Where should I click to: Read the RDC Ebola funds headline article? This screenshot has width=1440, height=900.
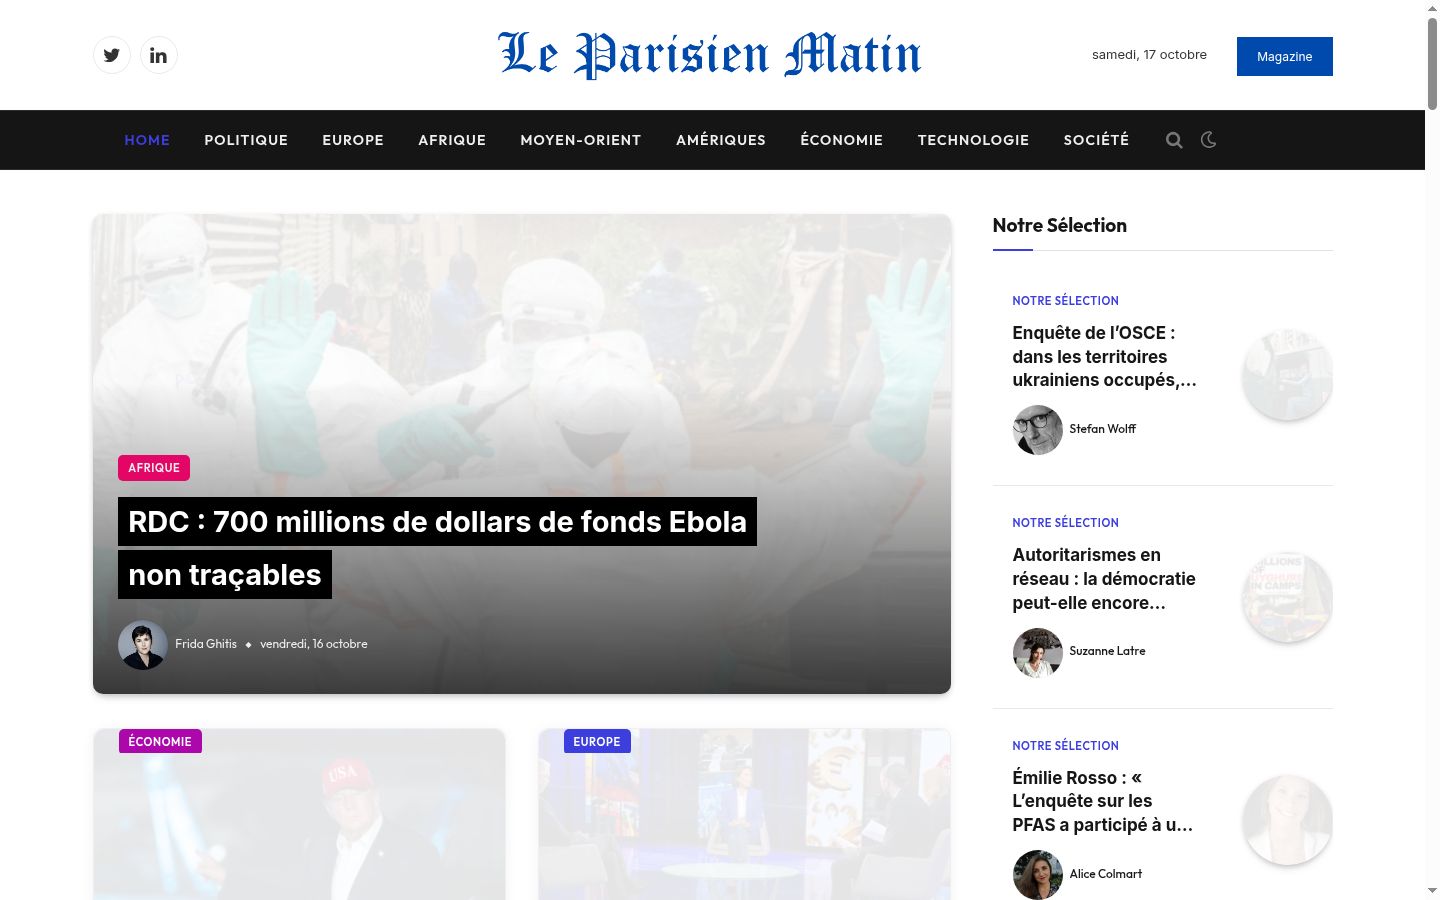pos(437,548)
